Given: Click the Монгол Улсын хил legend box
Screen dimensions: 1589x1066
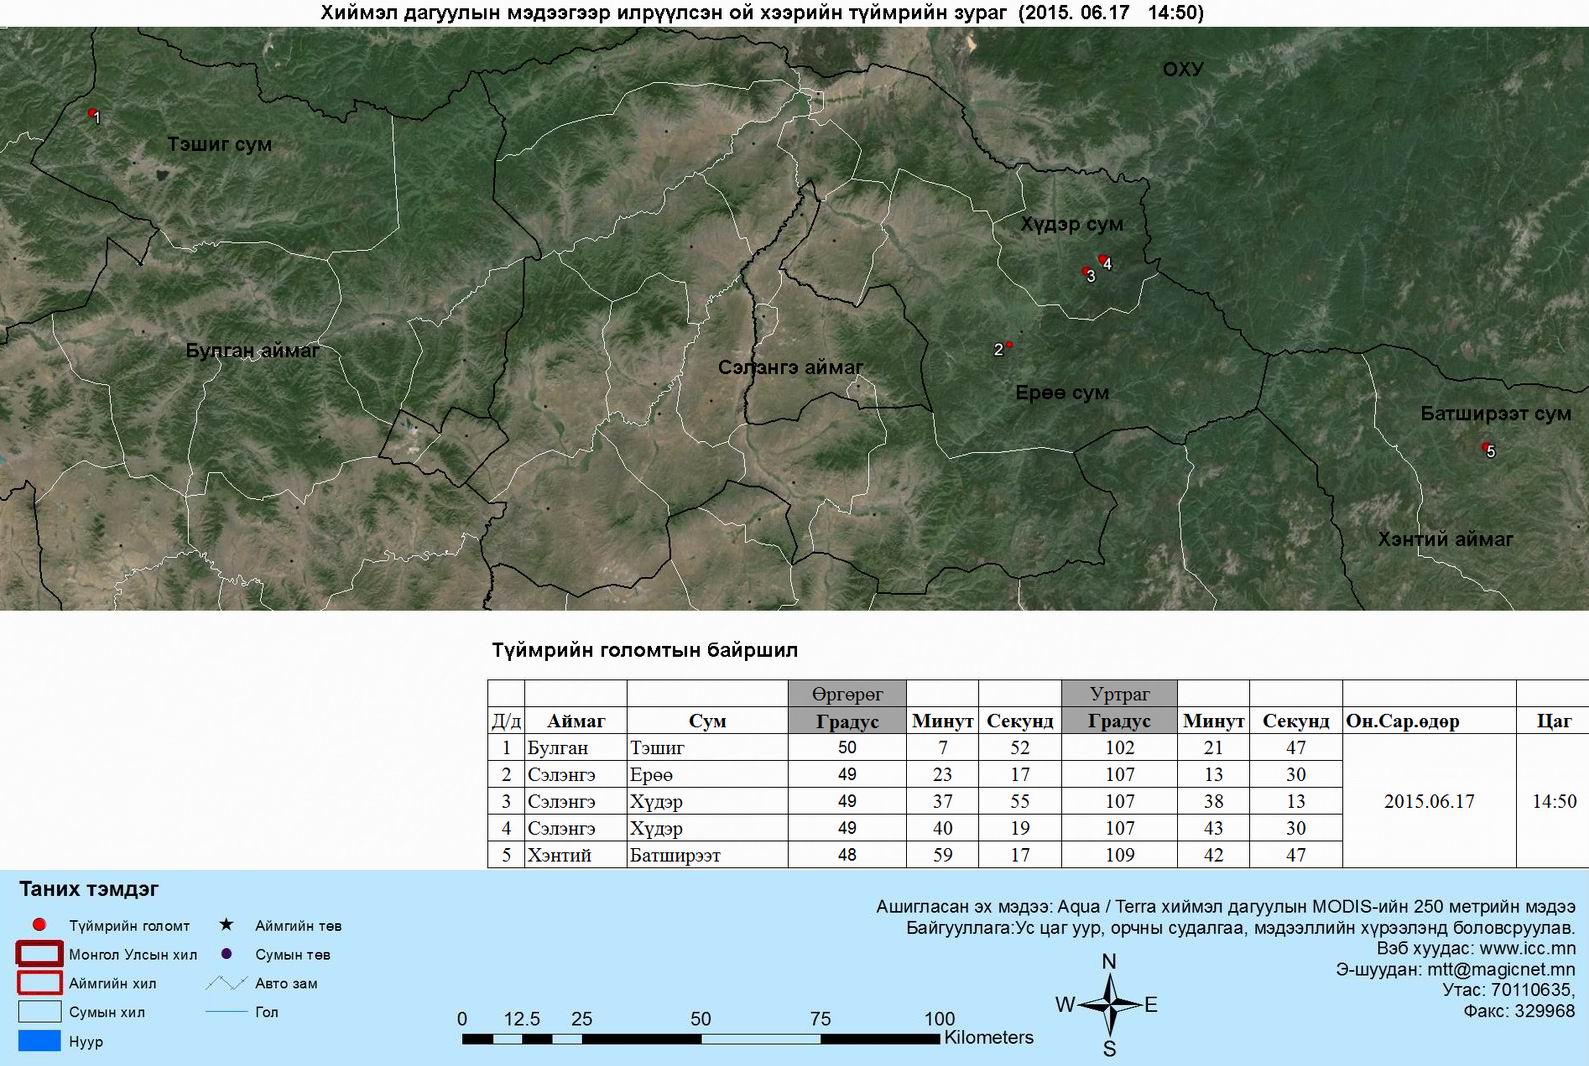Looking at the screenshot, I should click(x=39, y=954).
